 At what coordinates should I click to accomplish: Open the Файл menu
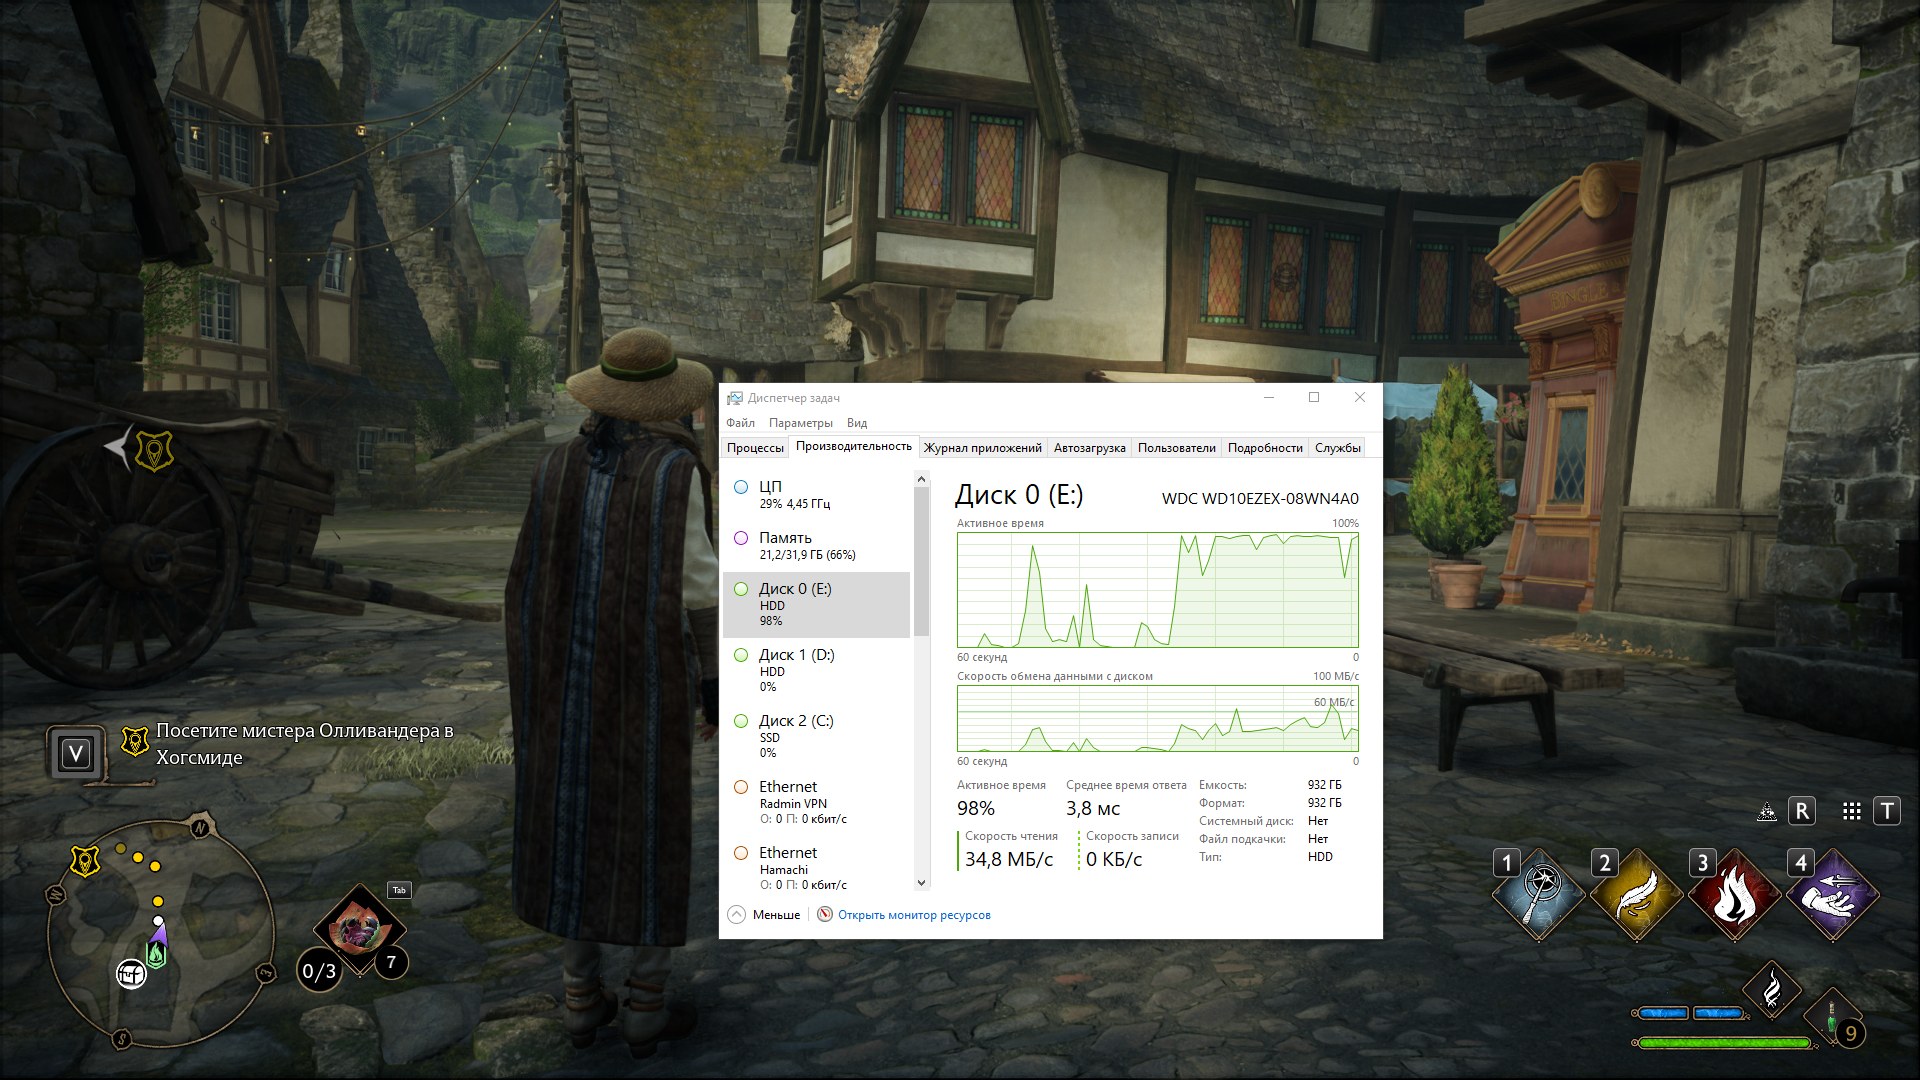pos(740,423)
